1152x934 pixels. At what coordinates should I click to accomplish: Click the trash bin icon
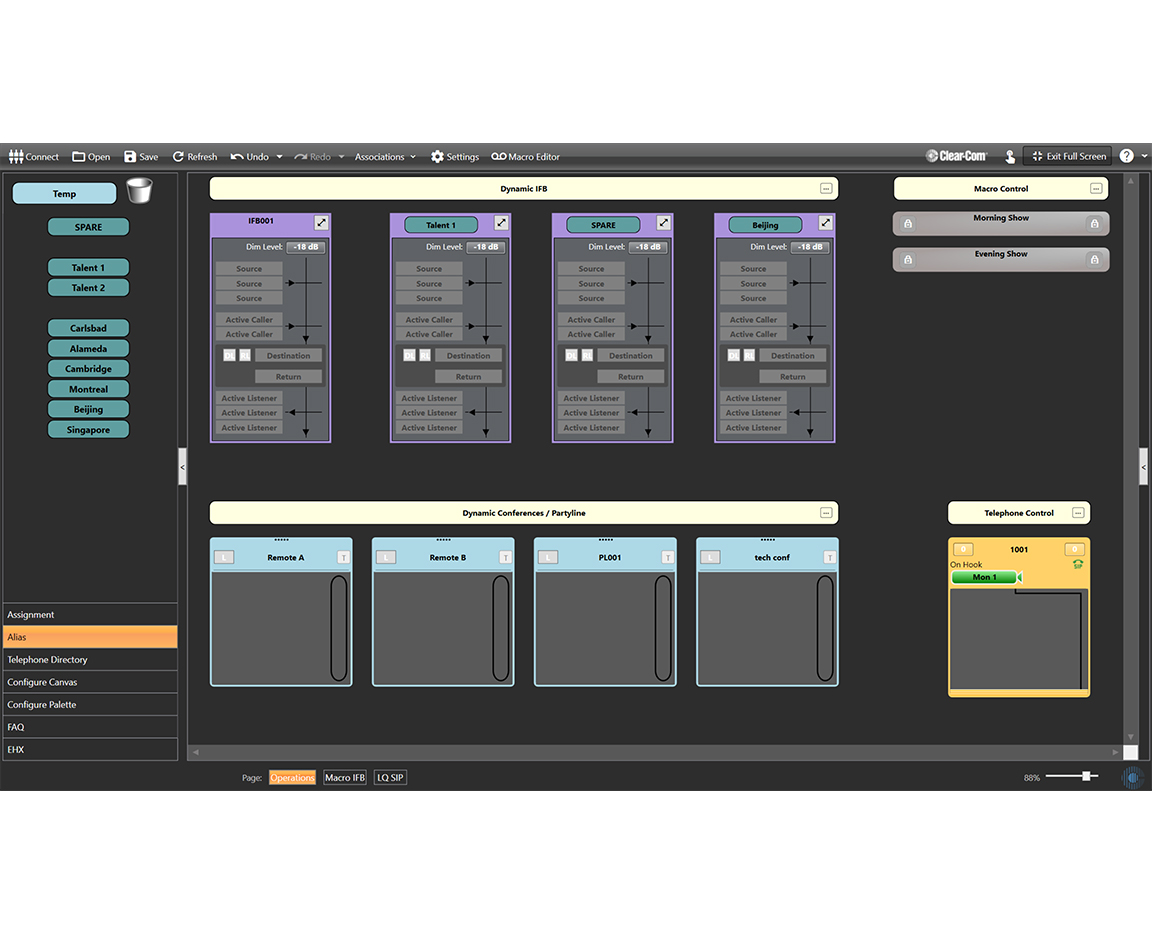click(140, 191)
